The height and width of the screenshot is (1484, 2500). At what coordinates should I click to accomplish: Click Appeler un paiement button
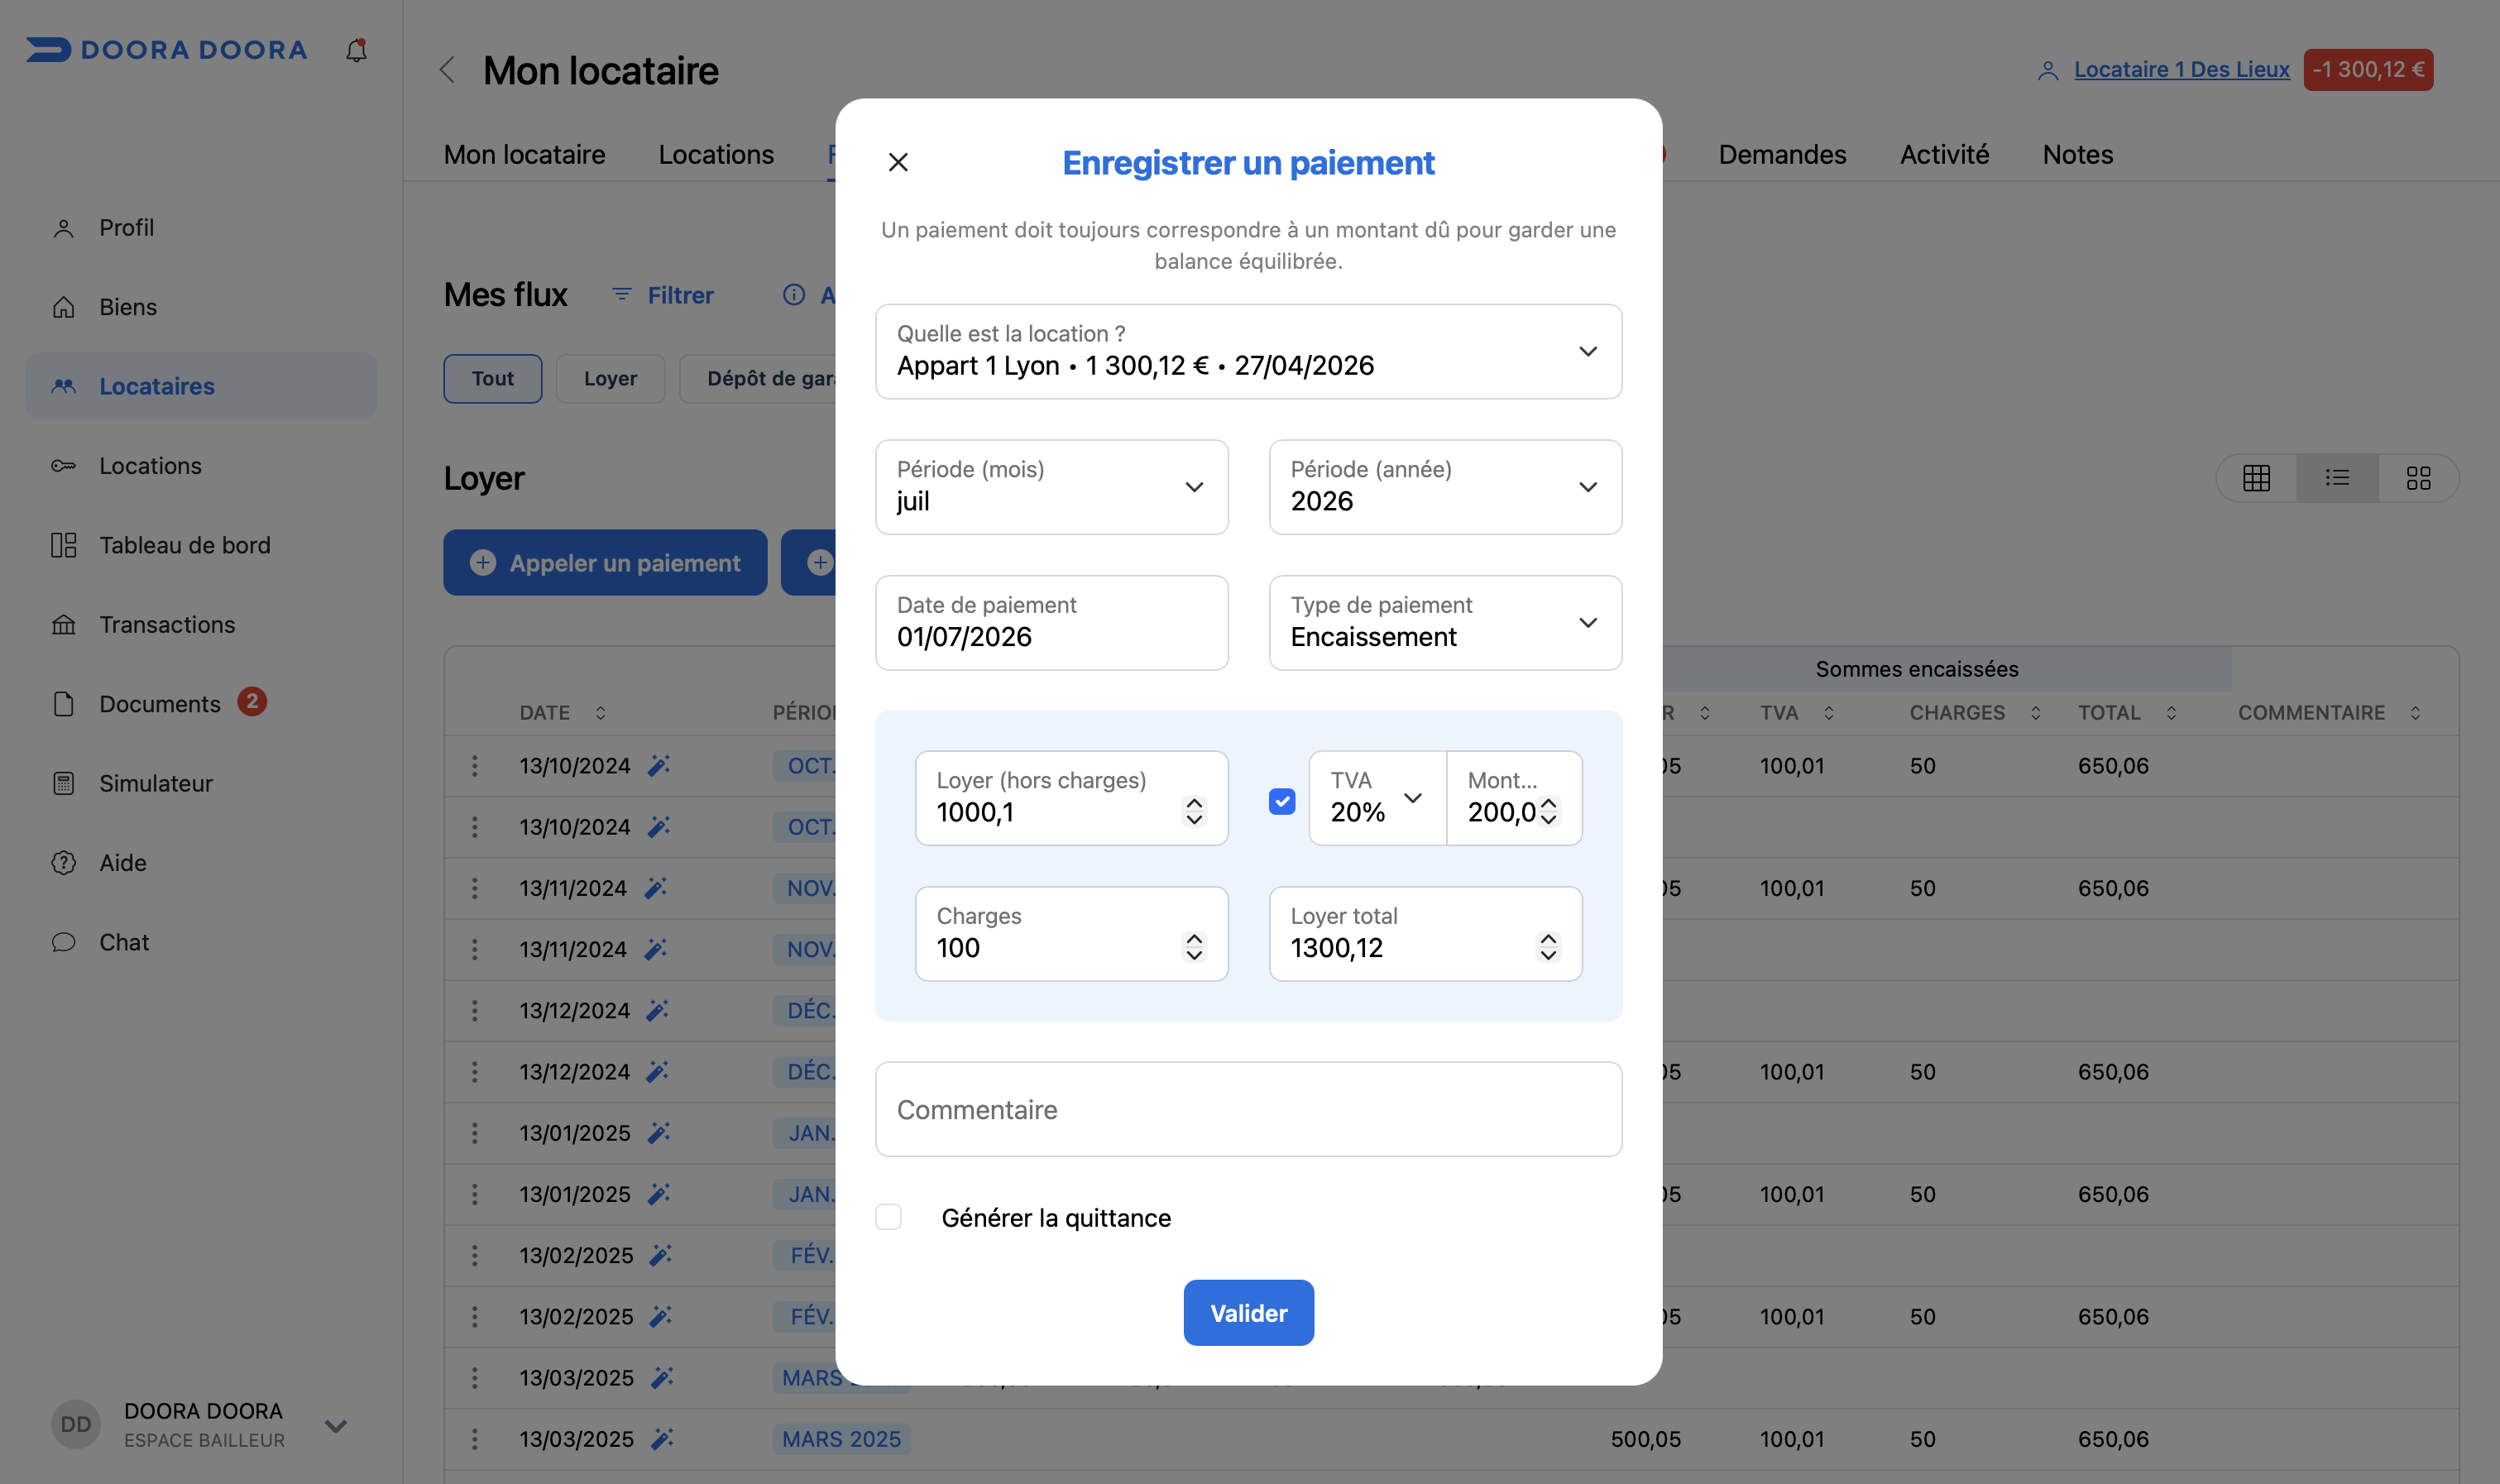coord(605,563)
